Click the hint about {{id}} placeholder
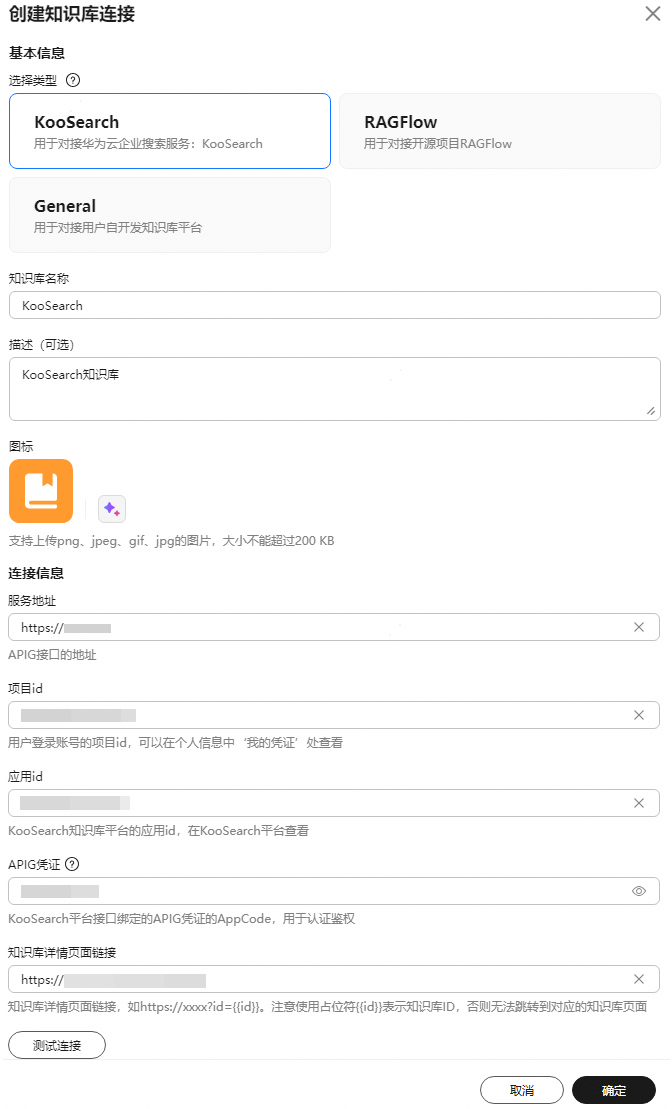 [x=328, y=1006]
